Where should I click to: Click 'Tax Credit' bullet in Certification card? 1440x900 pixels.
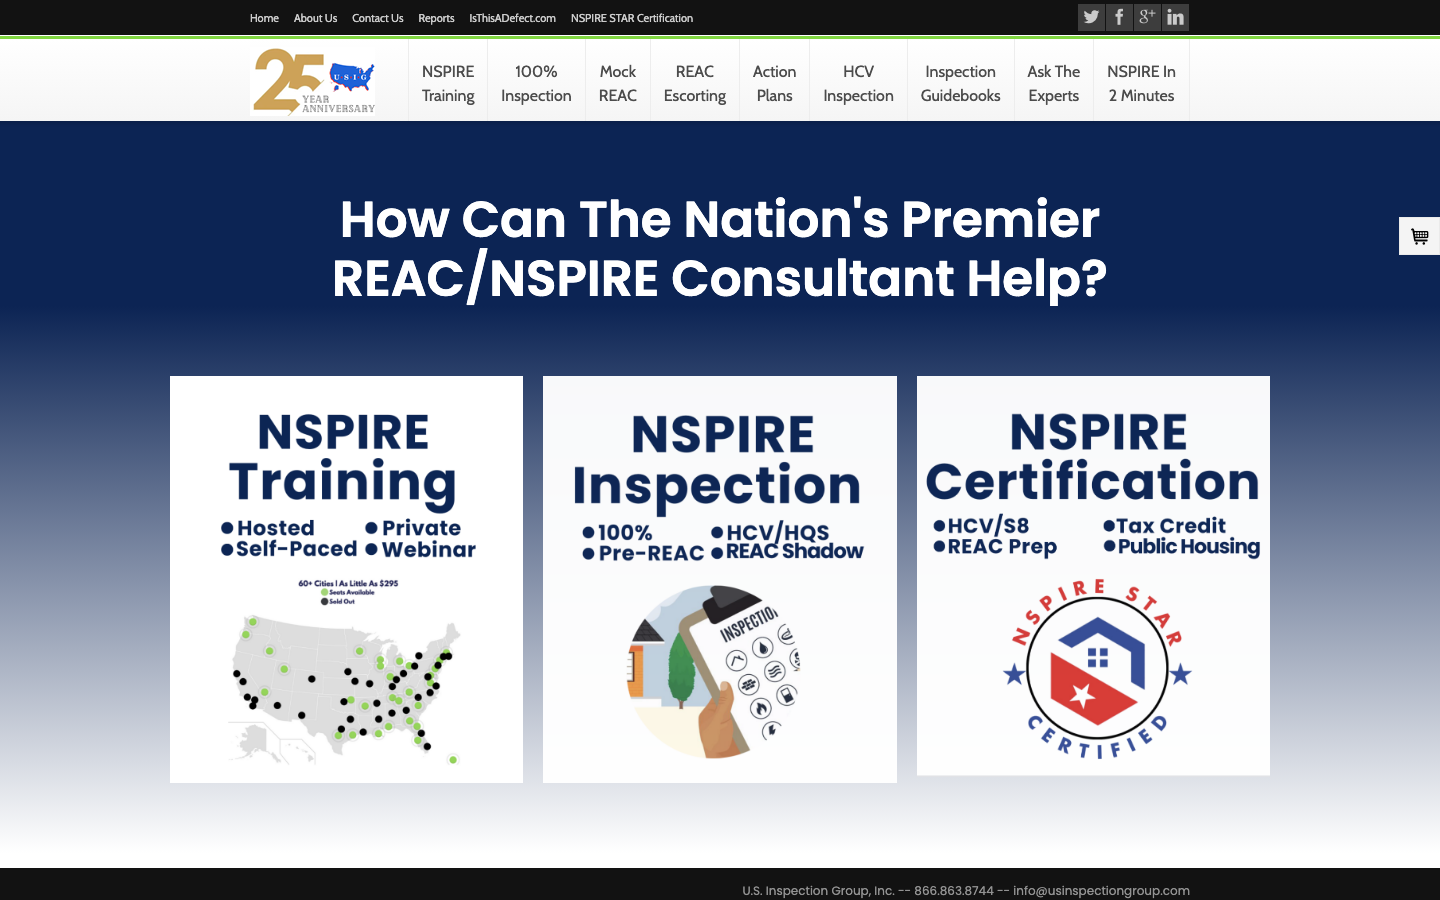coord(1165,526)
